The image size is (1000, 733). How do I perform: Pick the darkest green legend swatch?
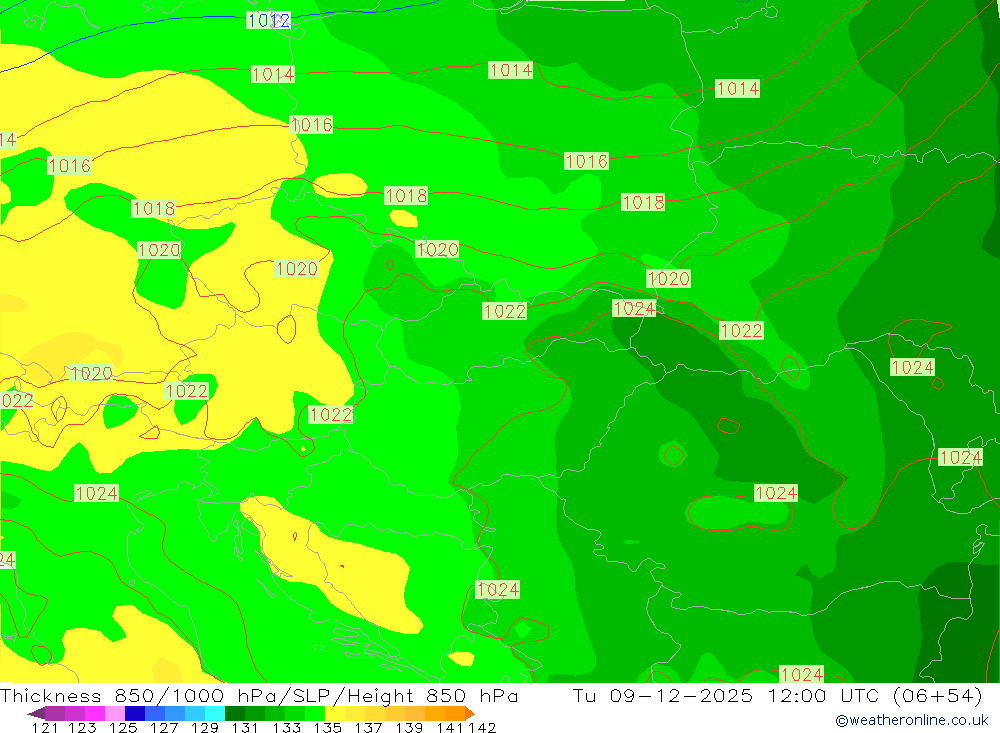click(x=235, y=713)
